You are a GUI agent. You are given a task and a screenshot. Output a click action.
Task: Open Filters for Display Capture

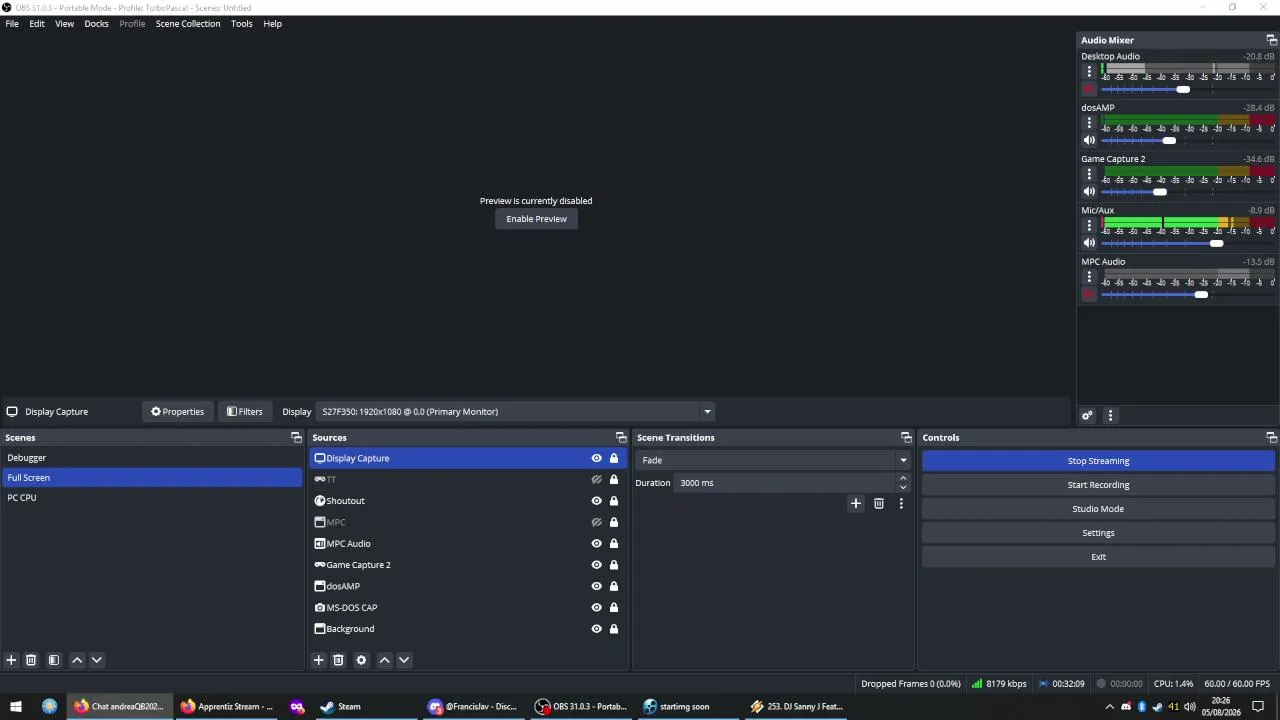click(245, 411)
